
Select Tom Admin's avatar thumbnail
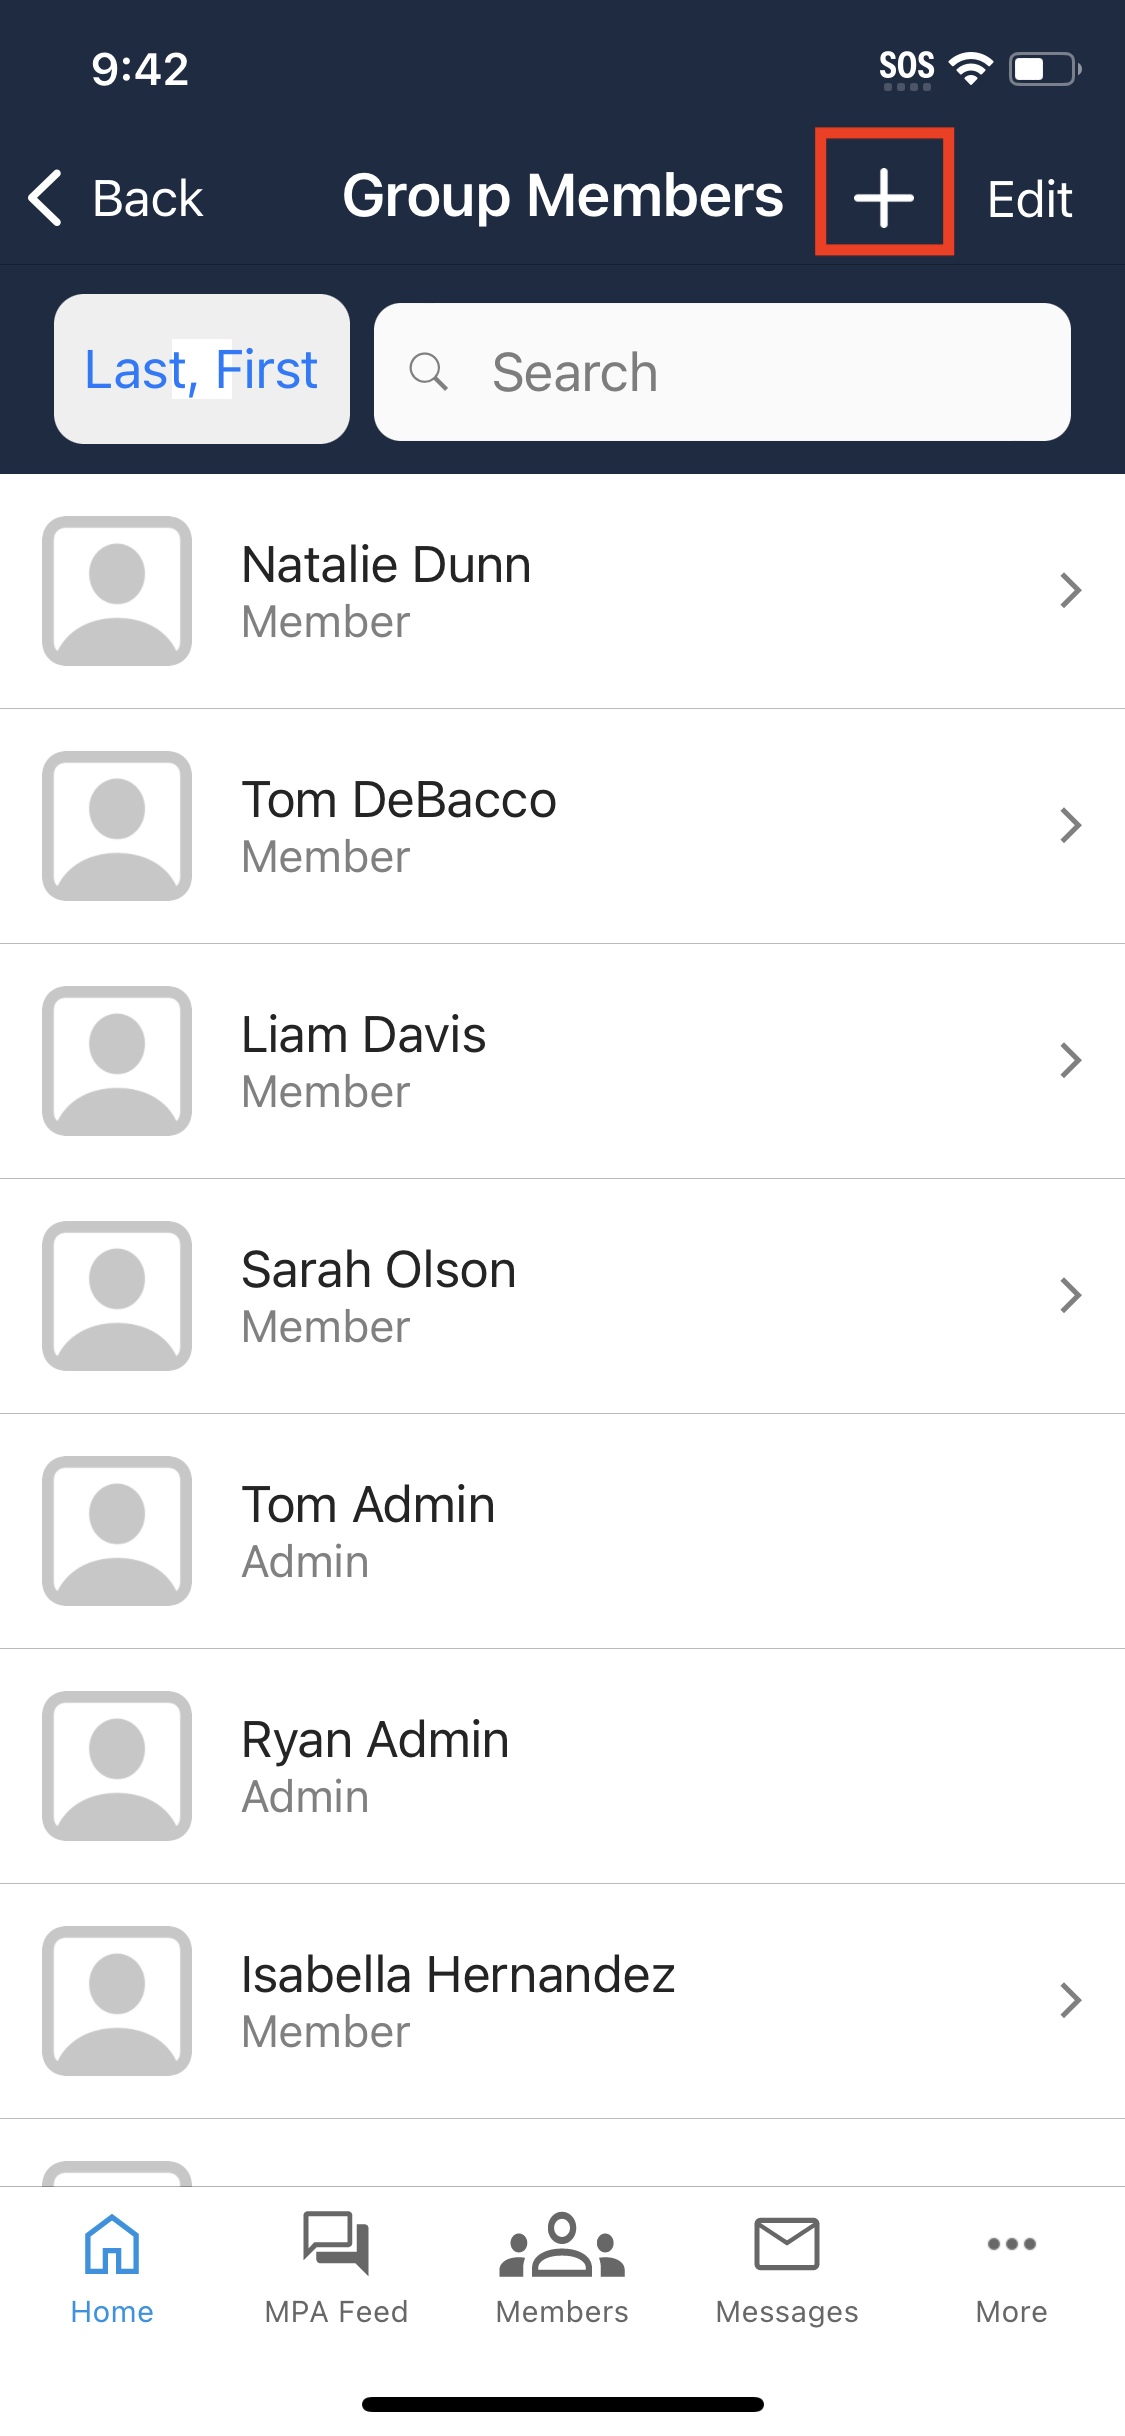pyautogui.click(x=117, y=1531)
